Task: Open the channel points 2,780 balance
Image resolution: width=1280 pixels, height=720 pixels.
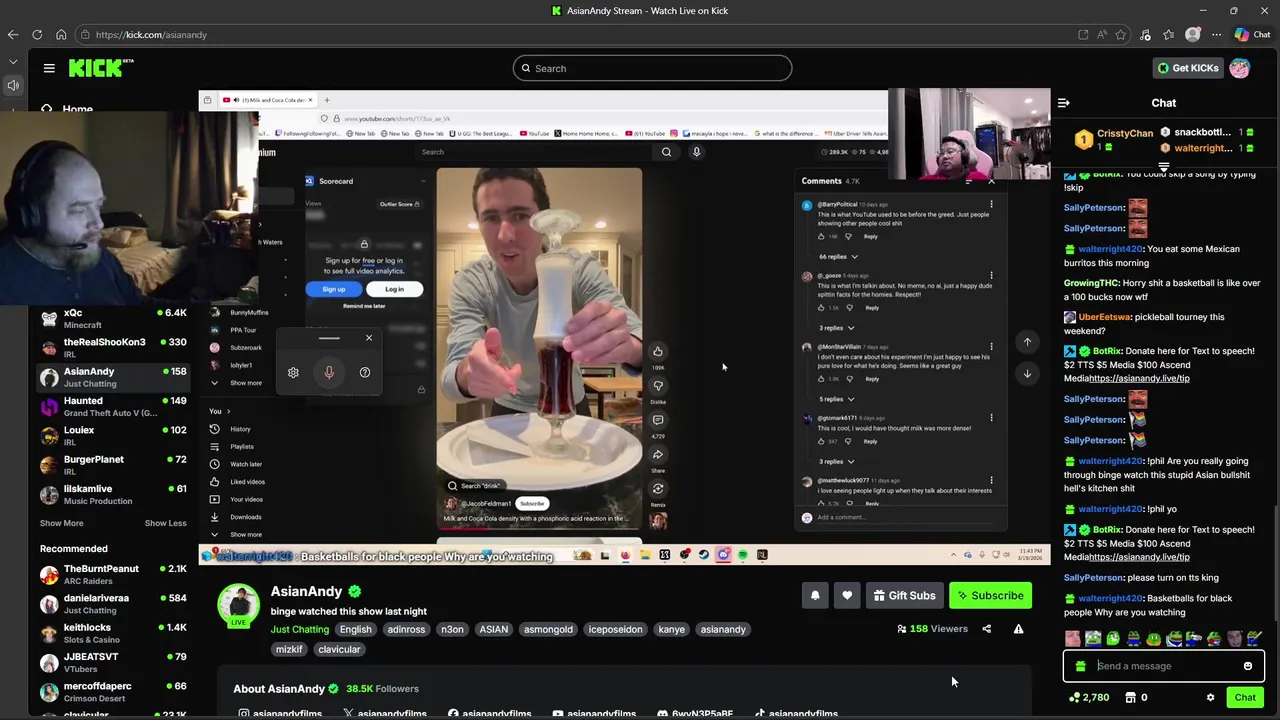Action: point(1089,698)
